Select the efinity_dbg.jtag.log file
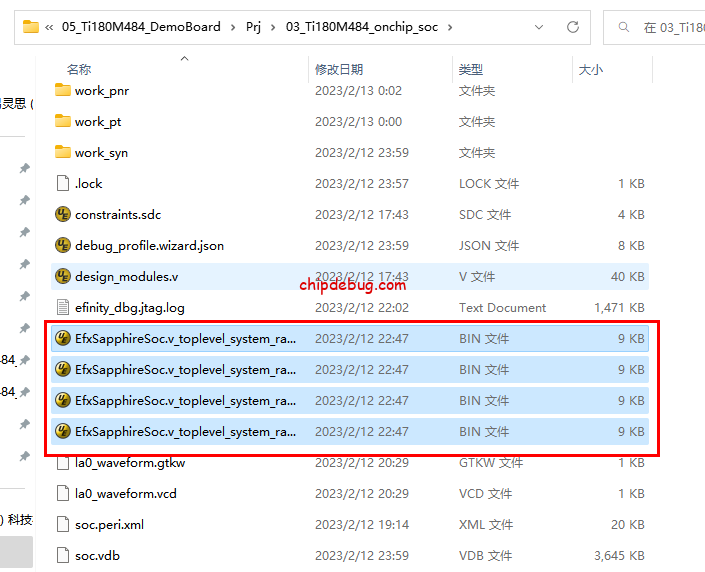 130,308
